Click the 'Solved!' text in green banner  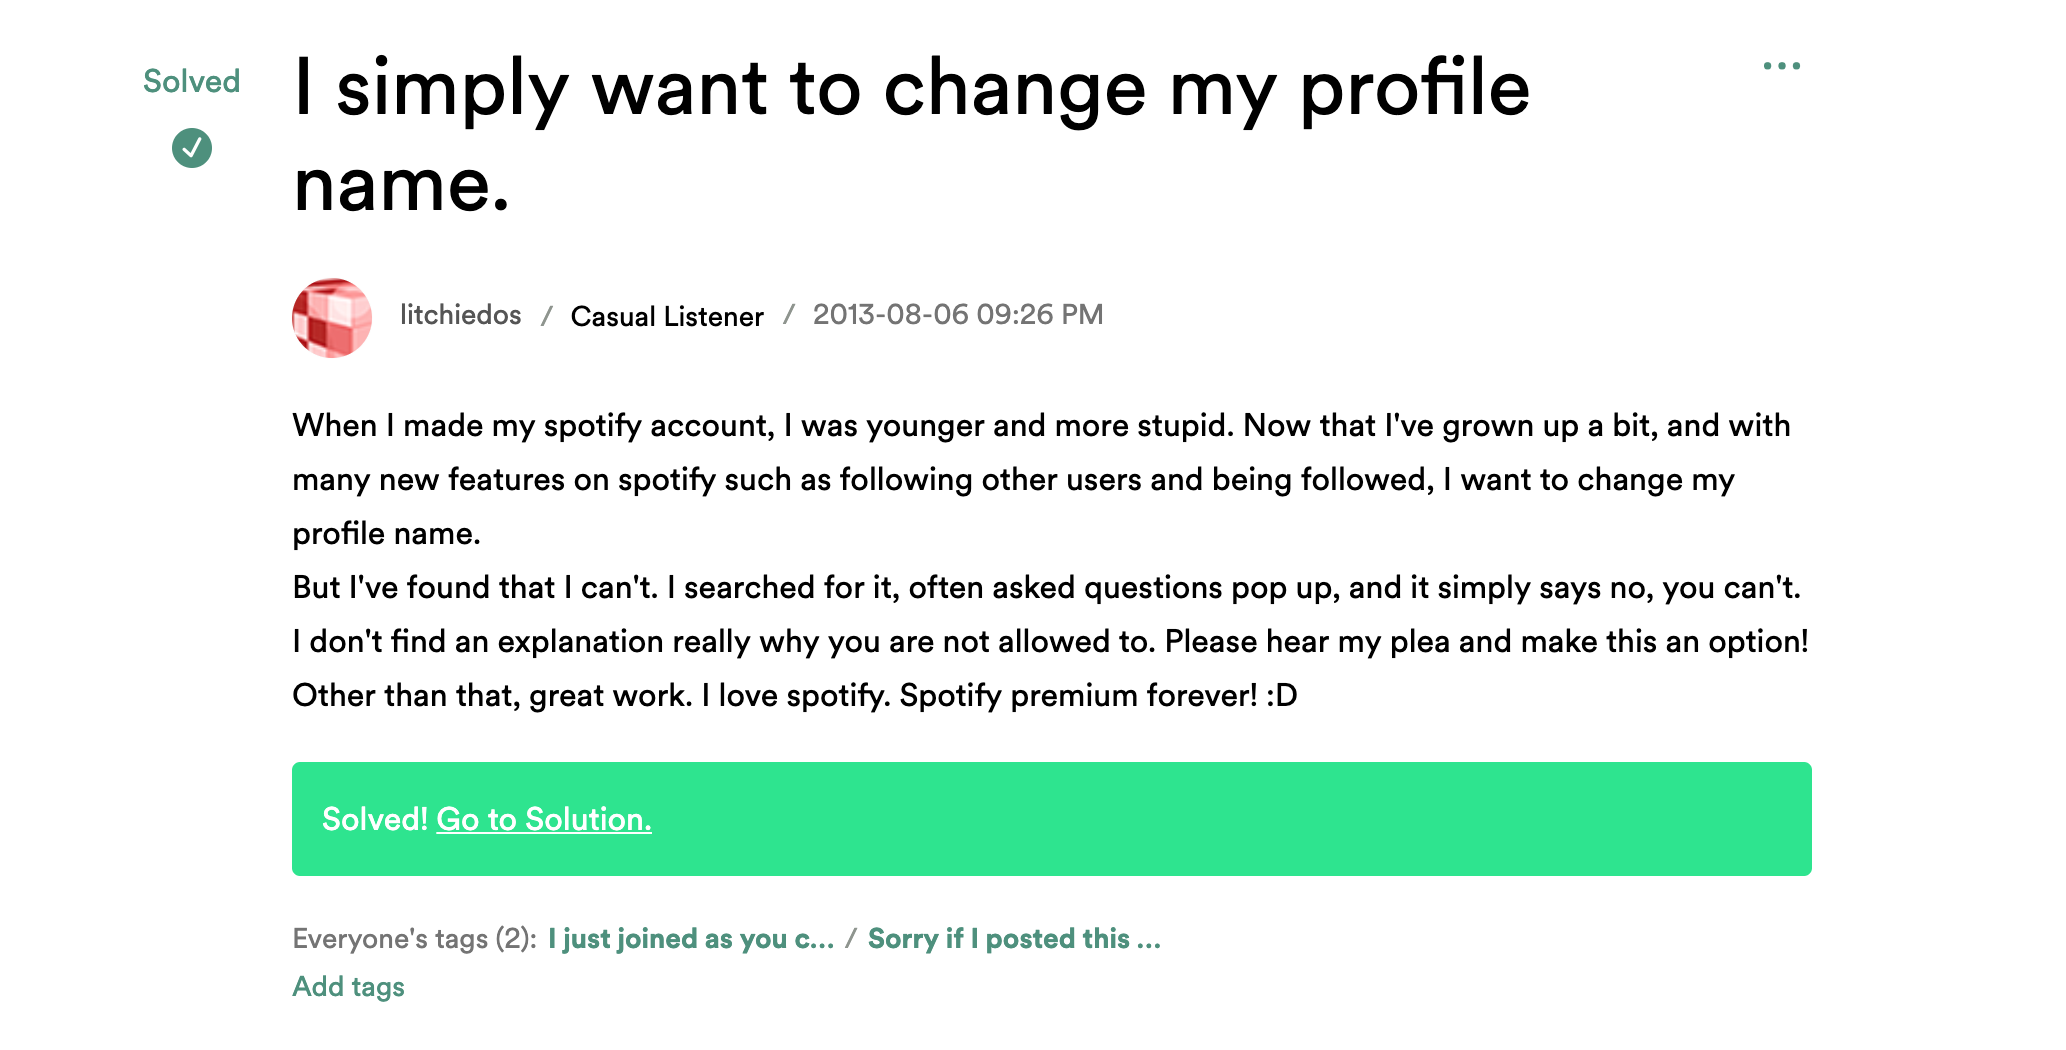375,819
